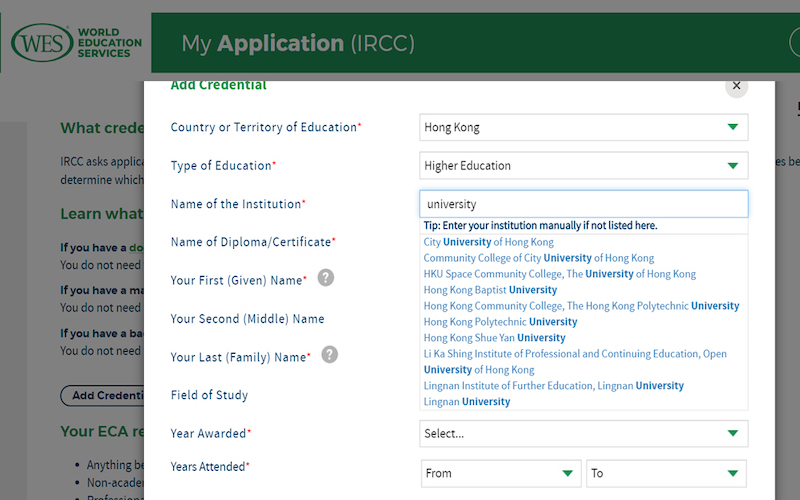Select Hong Kong Polytechnic University
The width and height of the screenshot is (800, 500).
[x=500, y=322]
